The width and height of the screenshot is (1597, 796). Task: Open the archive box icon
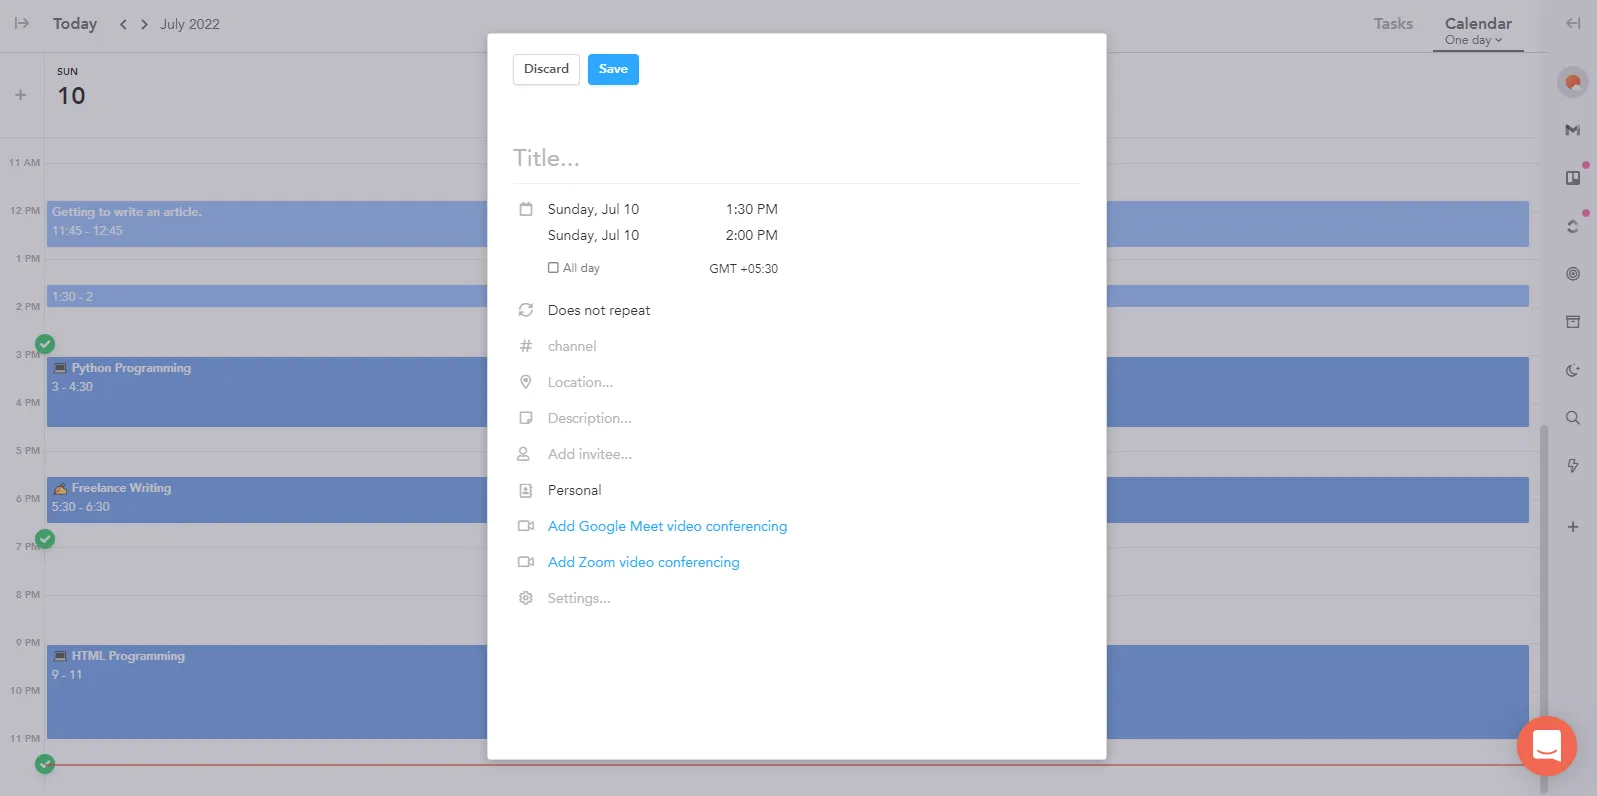[x=1573, y=322]
